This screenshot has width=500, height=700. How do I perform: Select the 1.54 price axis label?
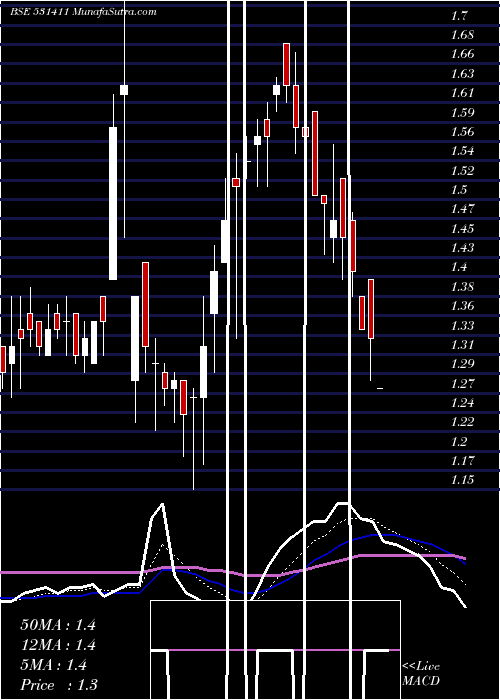(x=462, y=151)
